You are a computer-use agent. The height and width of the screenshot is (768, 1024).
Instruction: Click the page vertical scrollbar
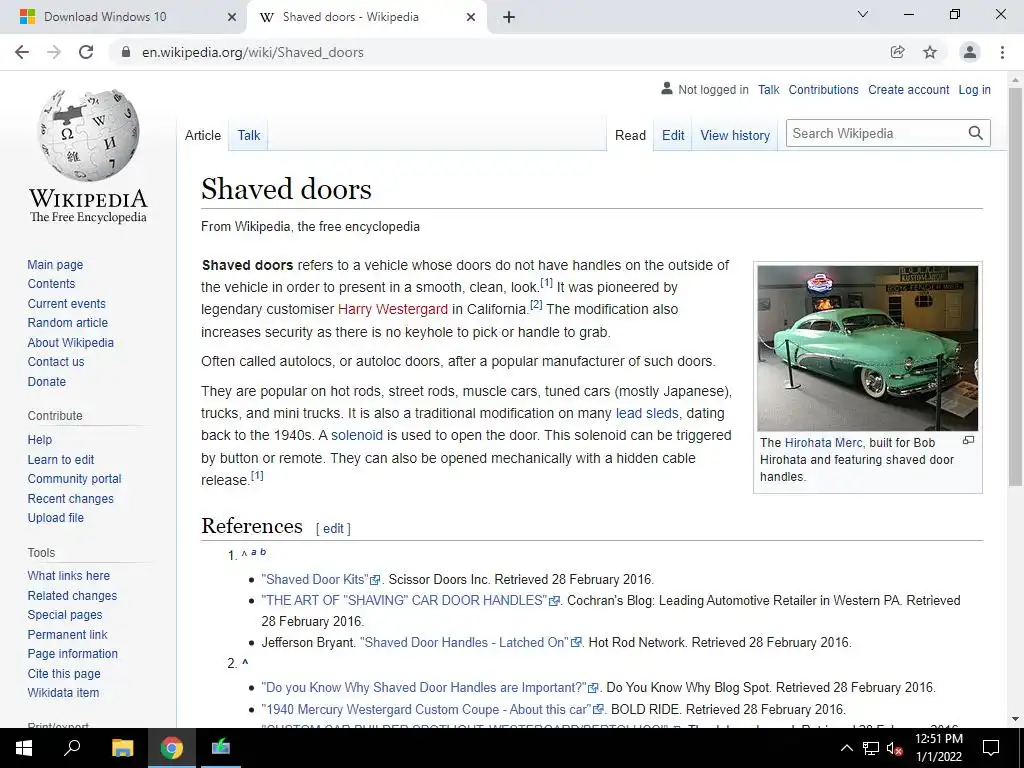point(1015,287)
